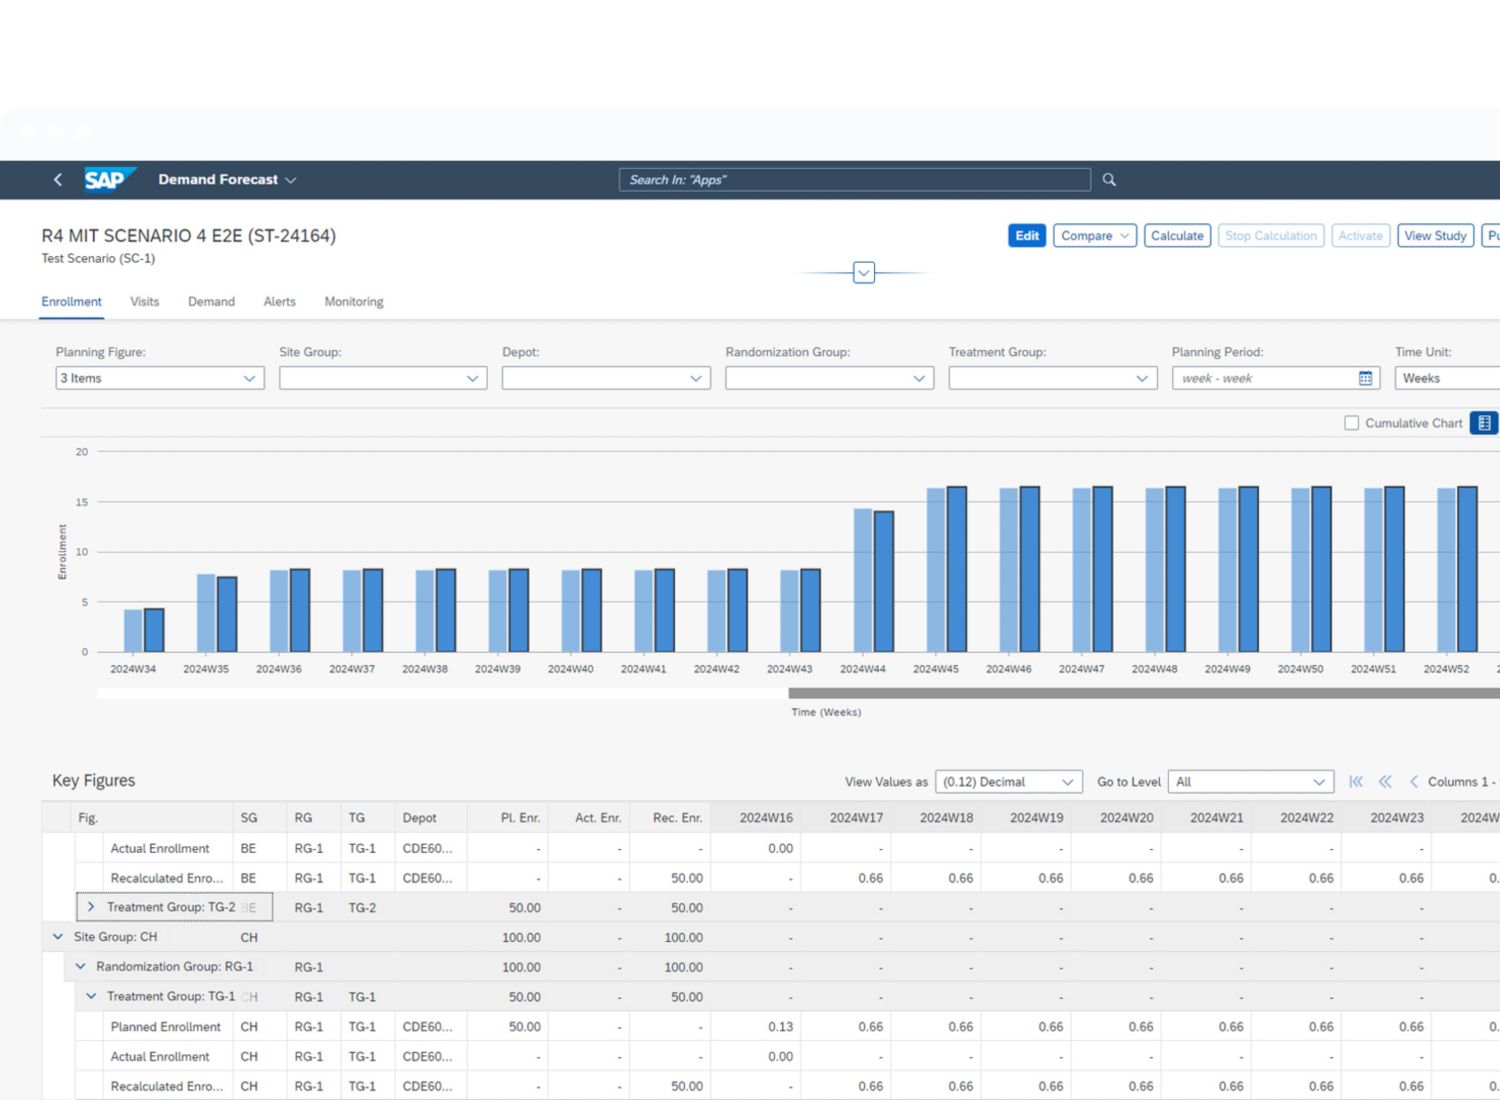Go to previous columns page double arrow

(x=1385, y=782)
